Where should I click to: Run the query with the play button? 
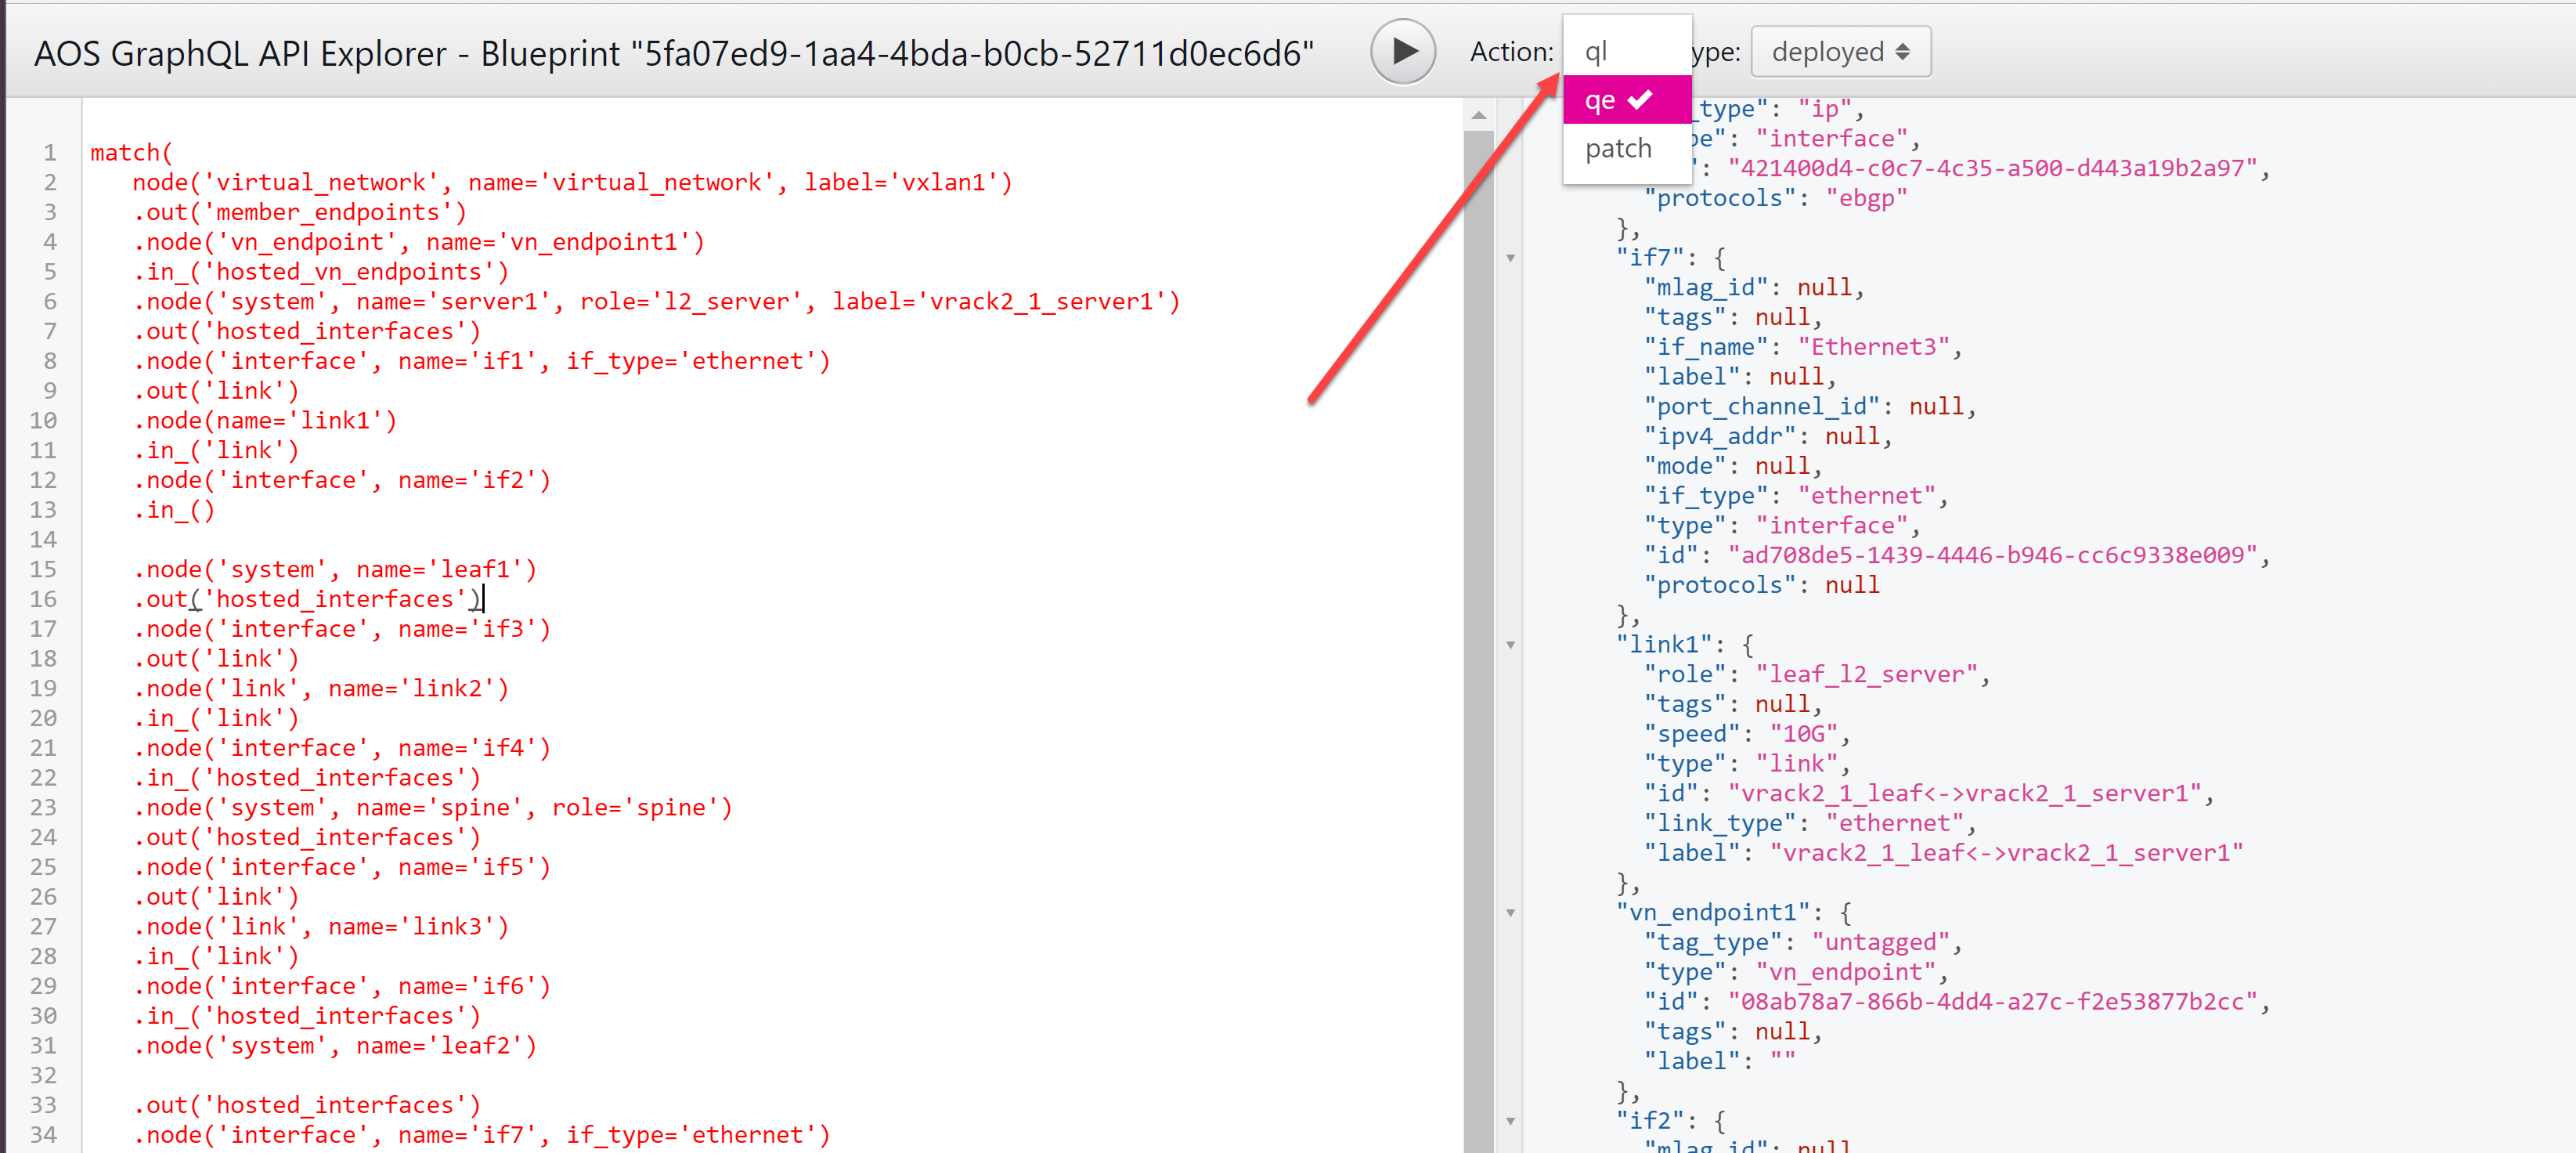pyautogui.click(x=1402, y=51)
